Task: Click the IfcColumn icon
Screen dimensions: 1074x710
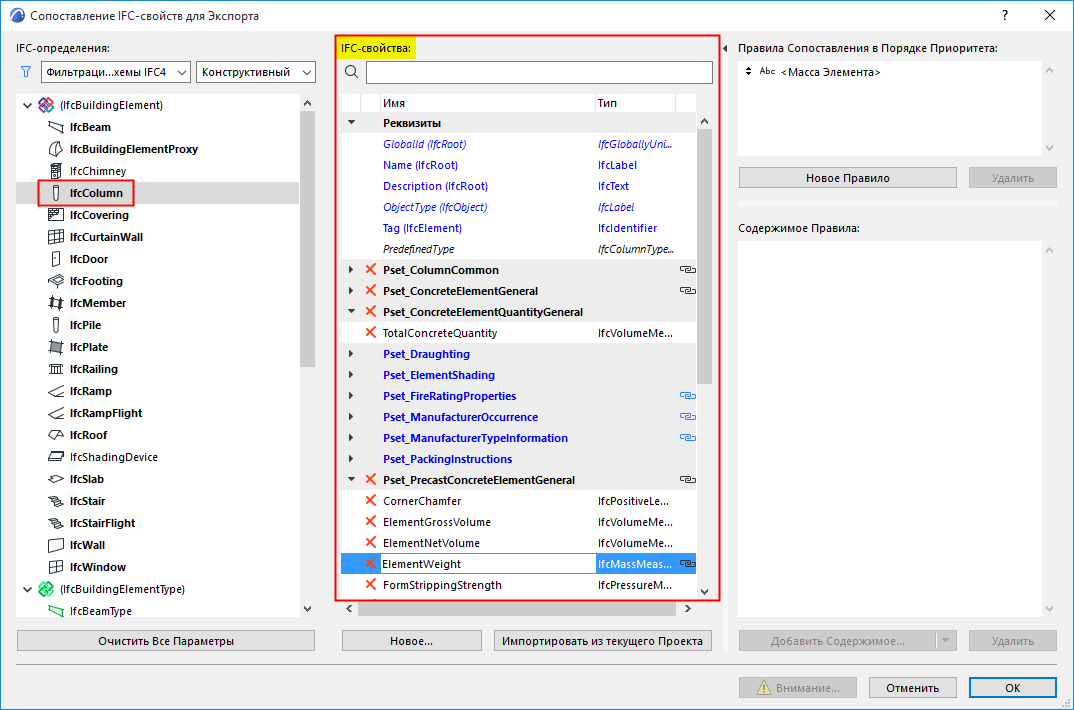Action: 55,193
